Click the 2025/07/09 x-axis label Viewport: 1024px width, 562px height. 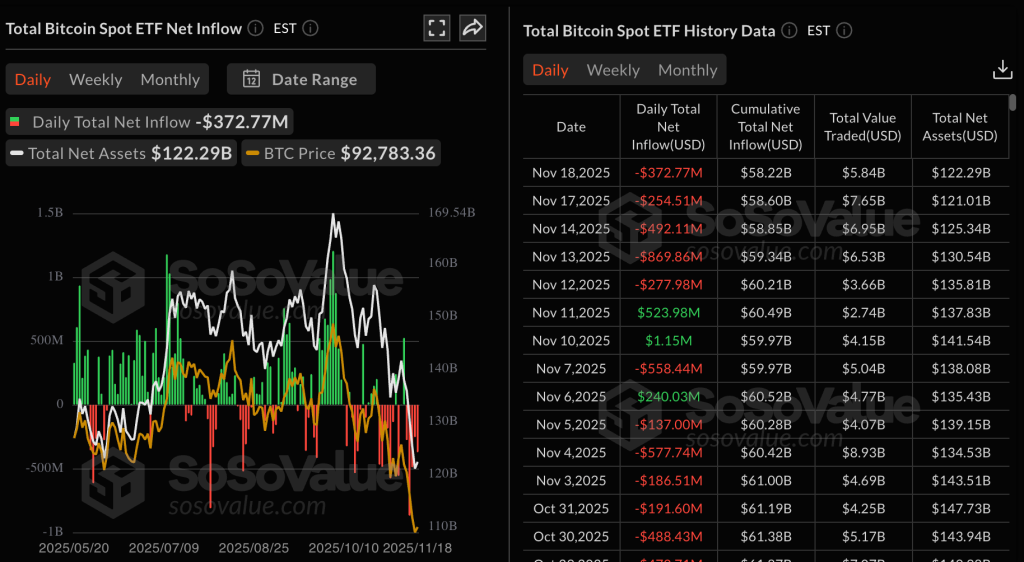(164, 548)
